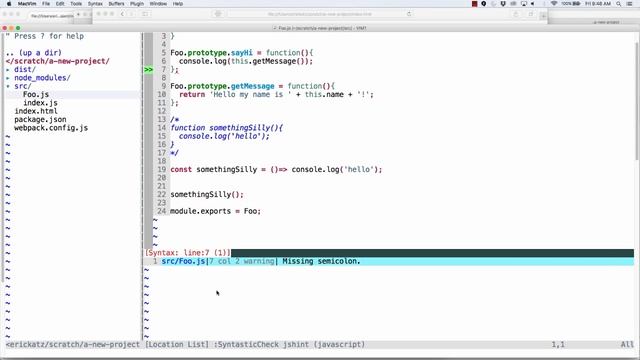The width and height of the screenshot is (640, 360).
Task: Open the Window menu
Action: [x=158, y=4]
